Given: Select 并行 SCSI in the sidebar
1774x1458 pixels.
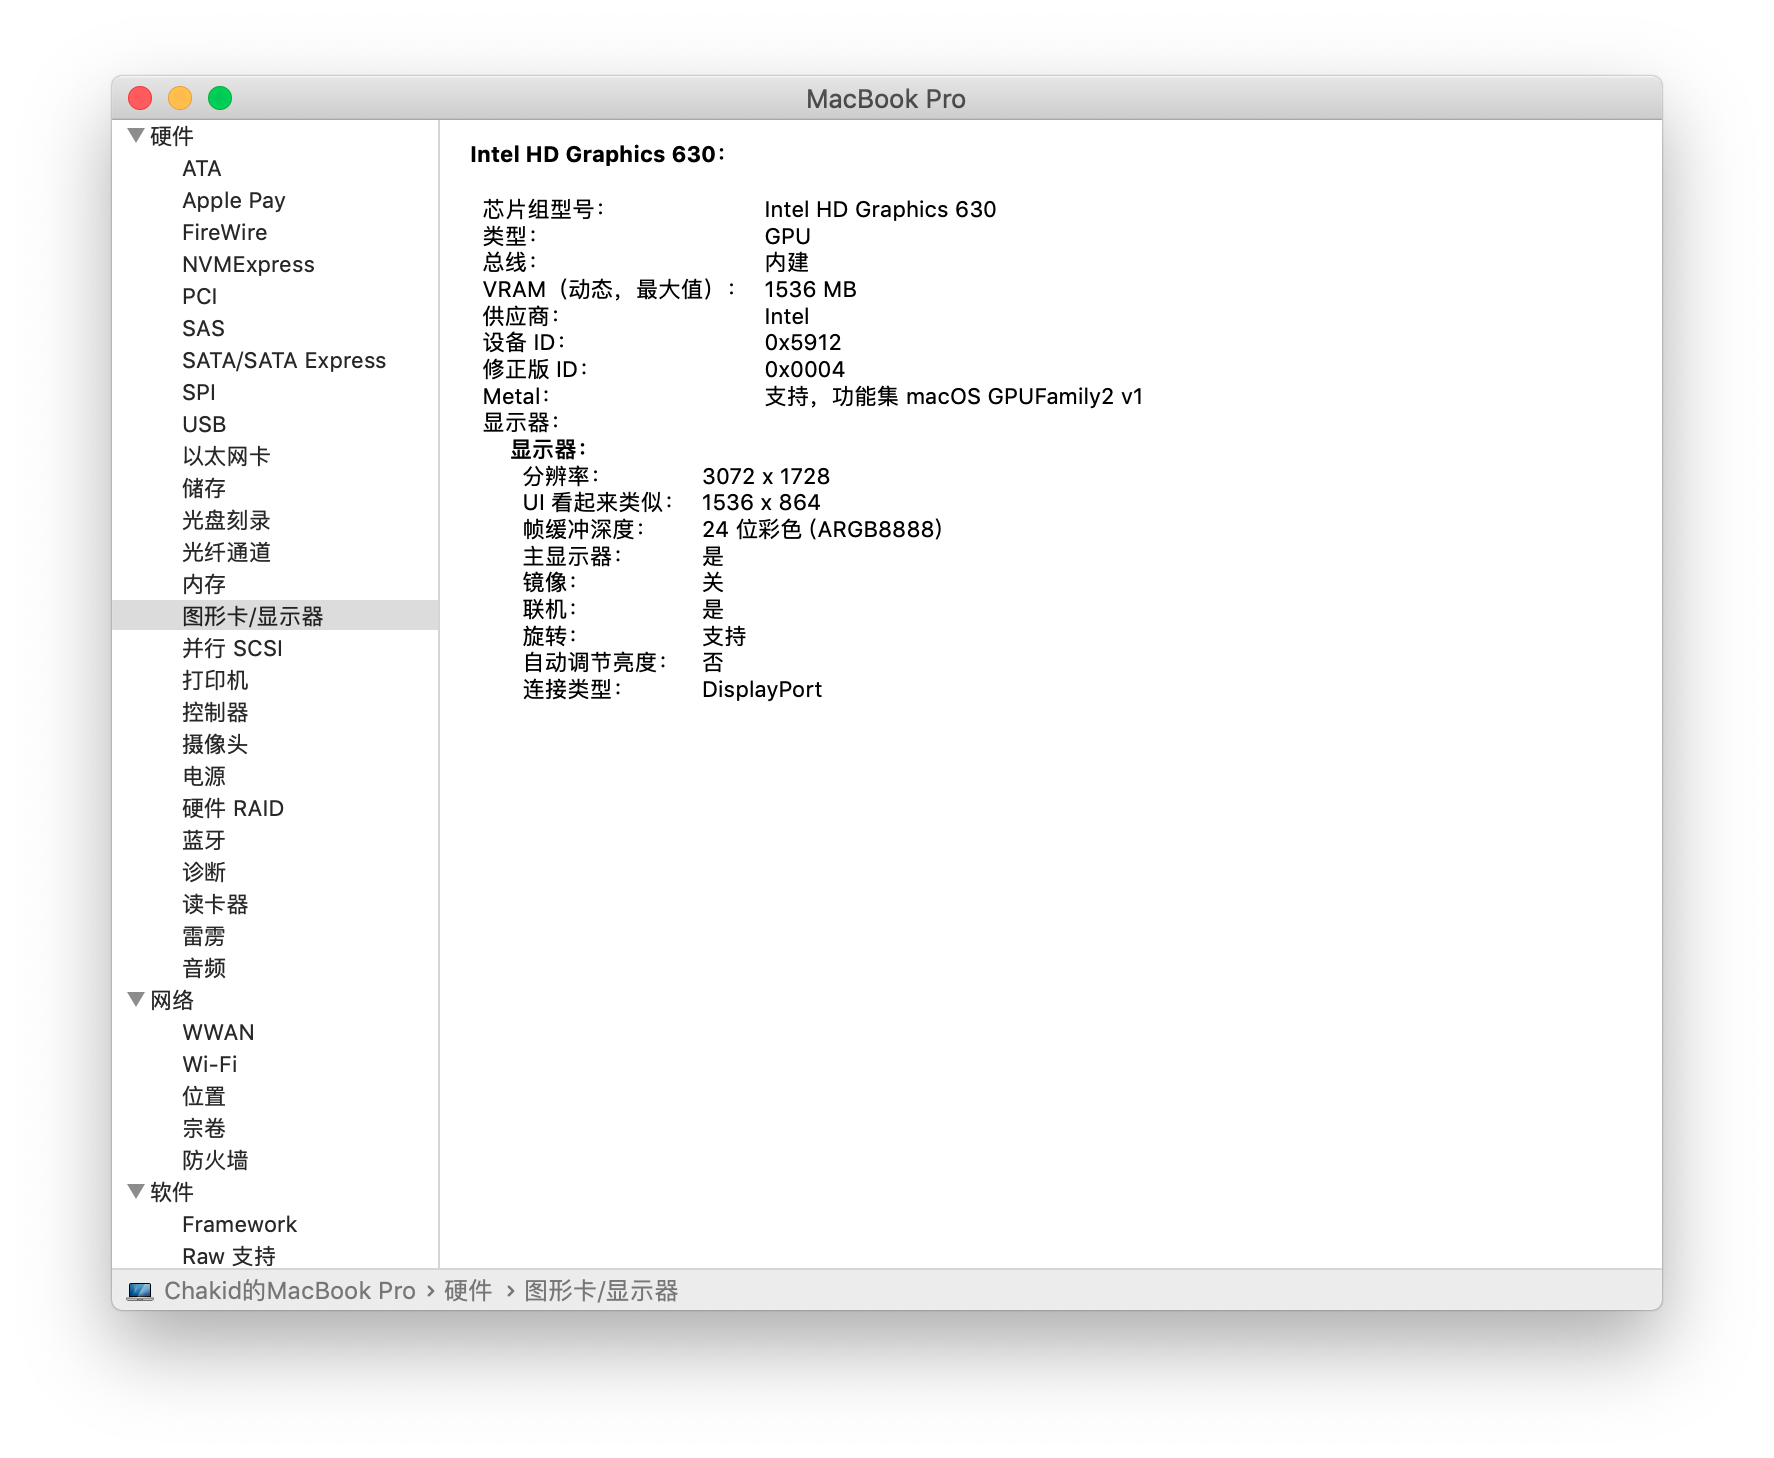Looking at the screenshot, I should 232,648.
